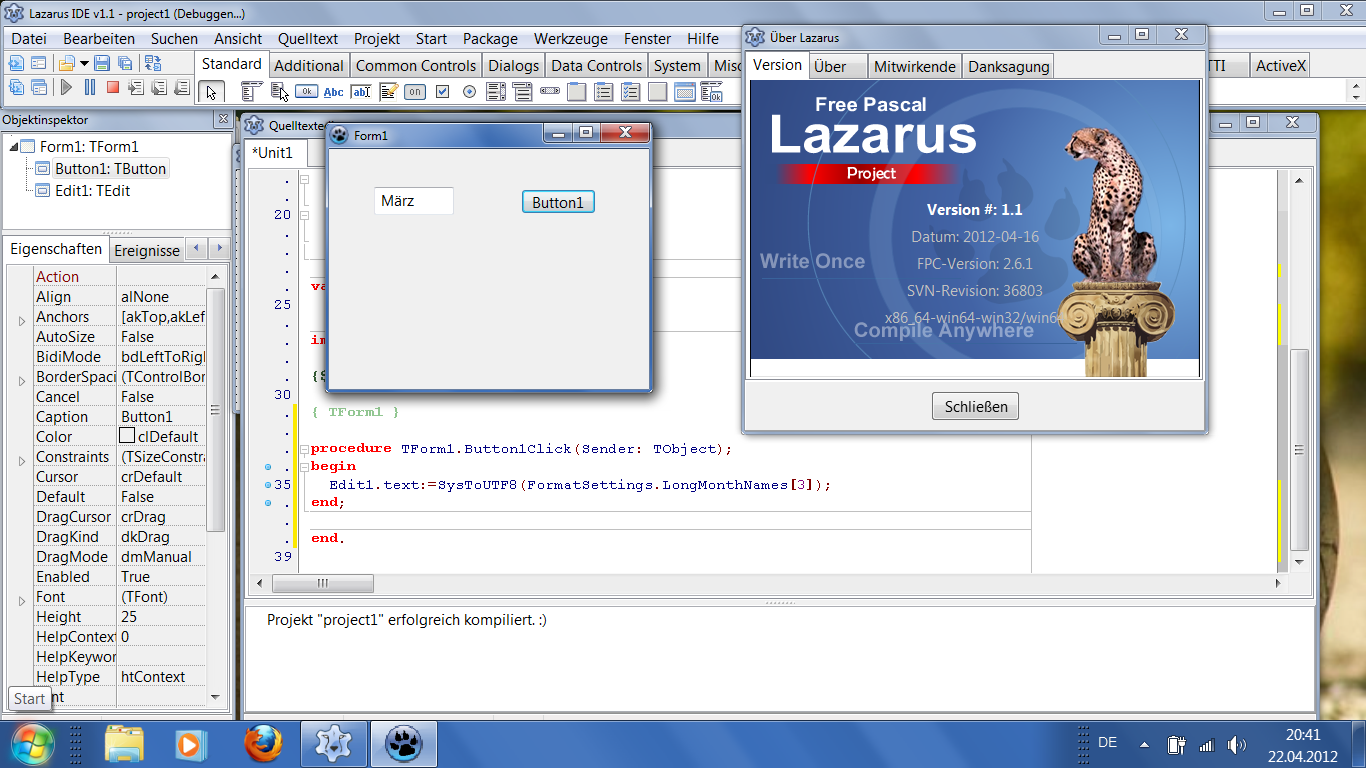Screen dimensions: 1366x768
Task: Open Lazarus paw taskbar item
Action: (404, 744)
